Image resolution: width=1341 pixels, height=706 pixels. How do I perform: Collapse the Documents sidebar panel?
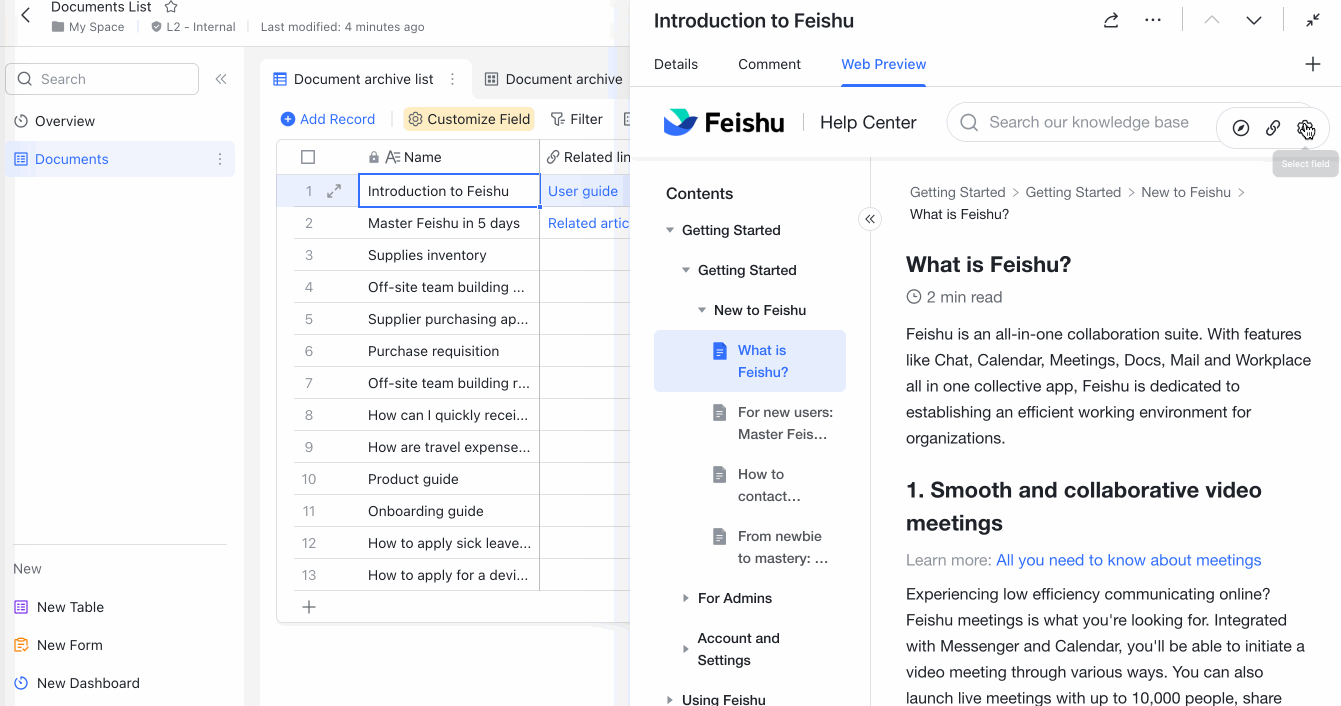pos(221,79)
